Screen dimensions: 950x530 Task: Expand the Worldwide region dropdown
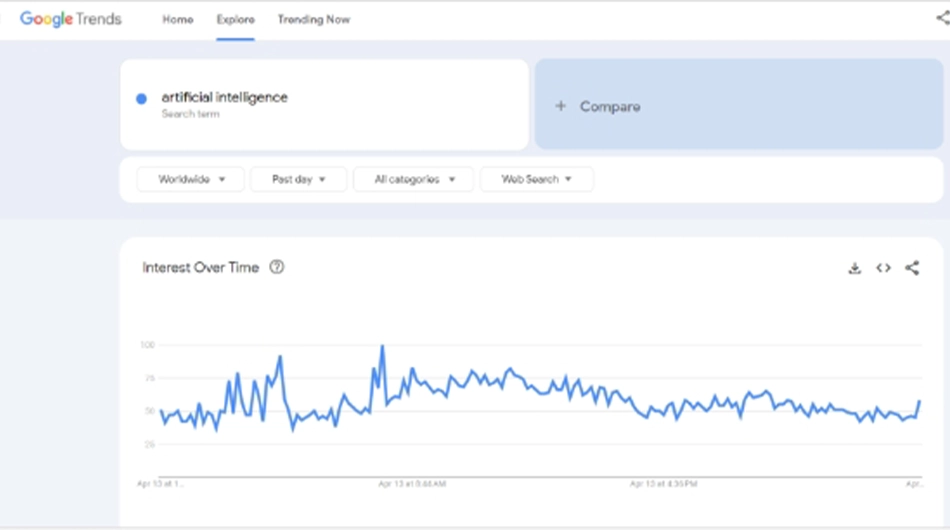(191, 179)
